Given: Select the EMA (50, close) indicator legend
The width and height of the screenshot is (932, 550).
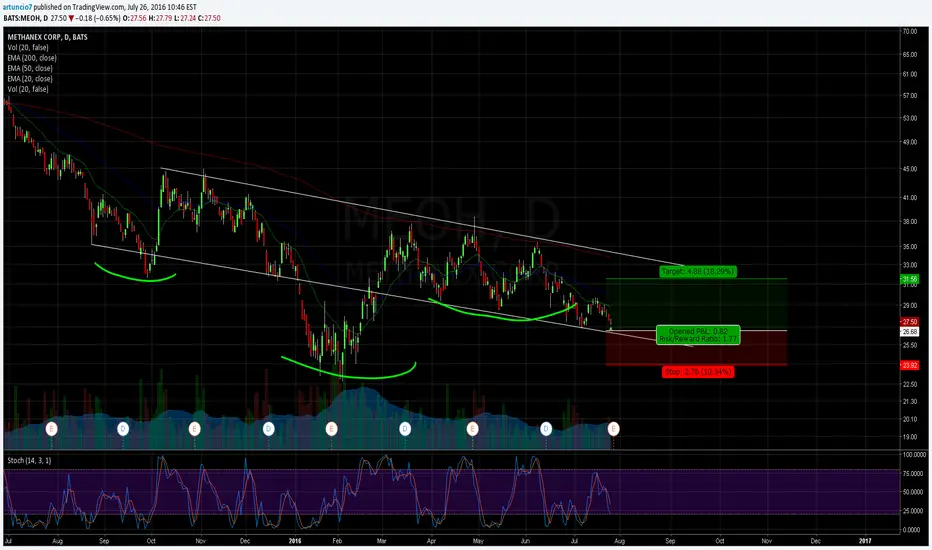Looking at the screenshot, I should 30,68.
